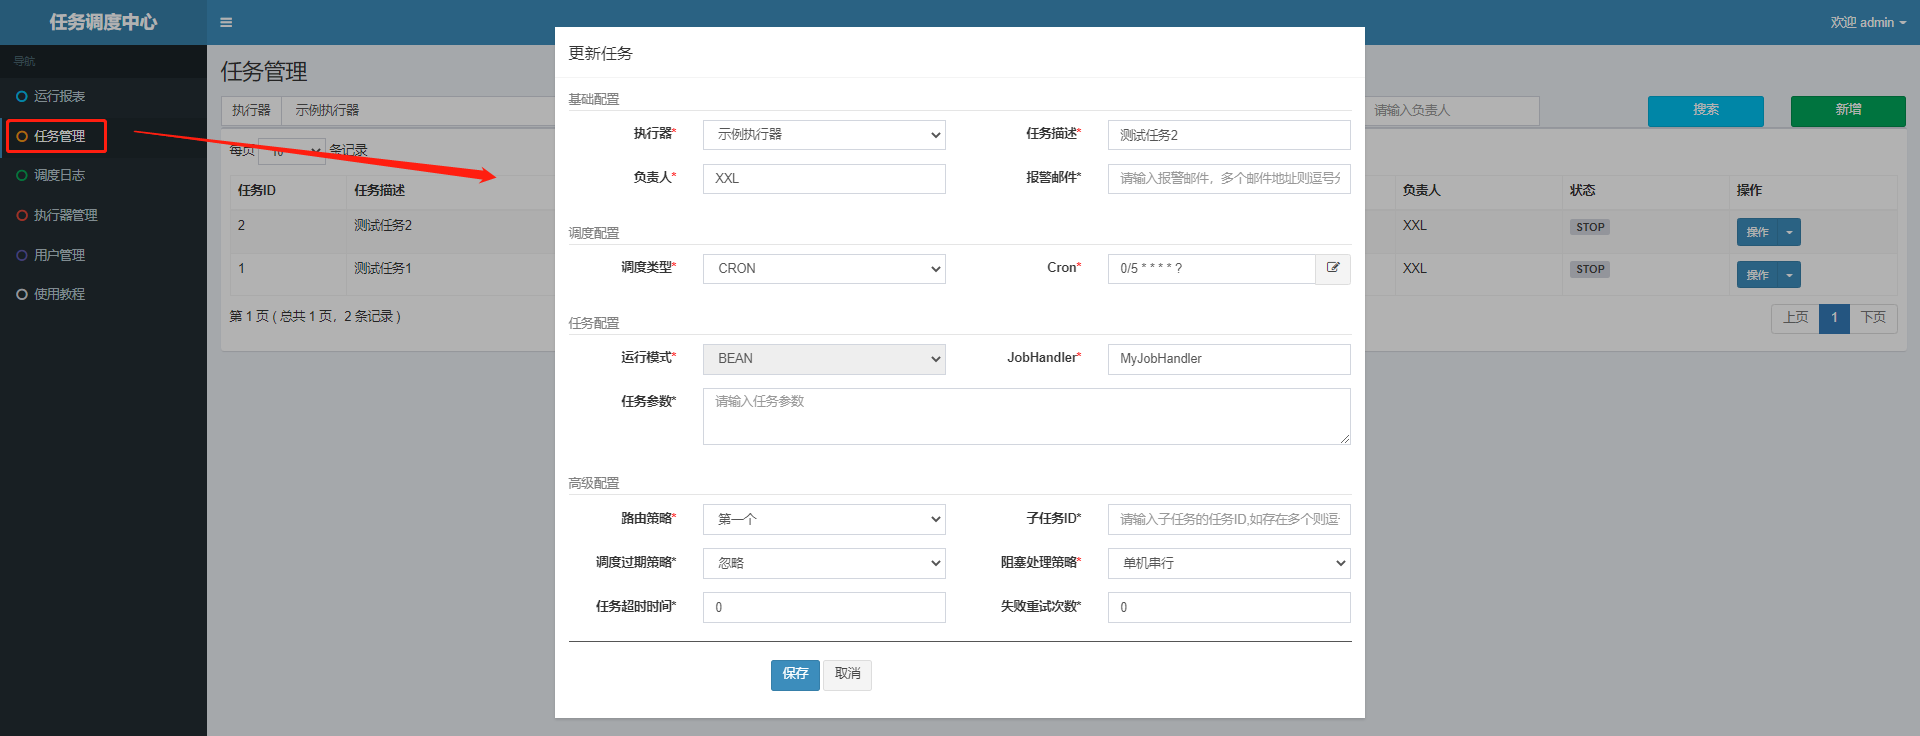Open the 示例执行器 filter select behind dialog

tap(418, 111)
